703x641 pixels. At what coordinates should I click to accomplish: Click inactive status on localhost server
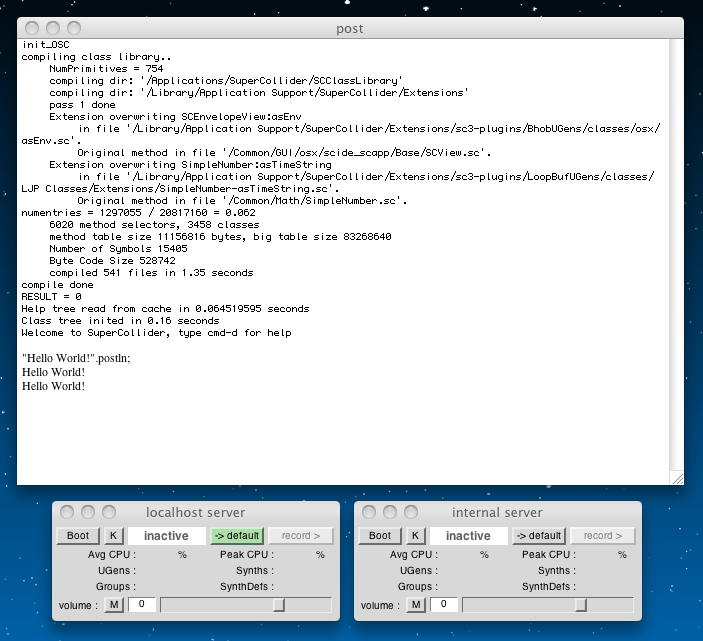[x=166, y=536]
